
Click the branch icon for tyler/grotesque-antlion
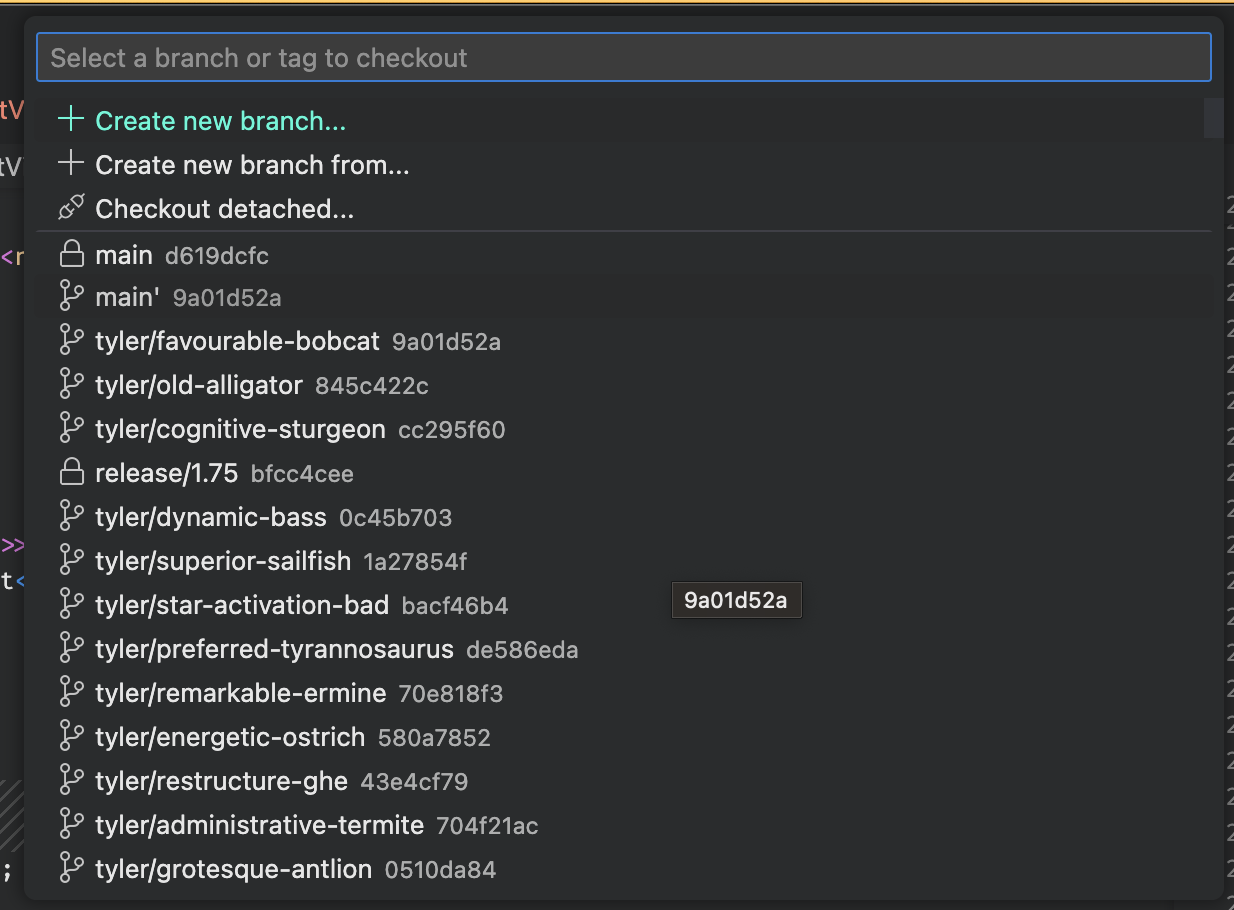point(72,869)
